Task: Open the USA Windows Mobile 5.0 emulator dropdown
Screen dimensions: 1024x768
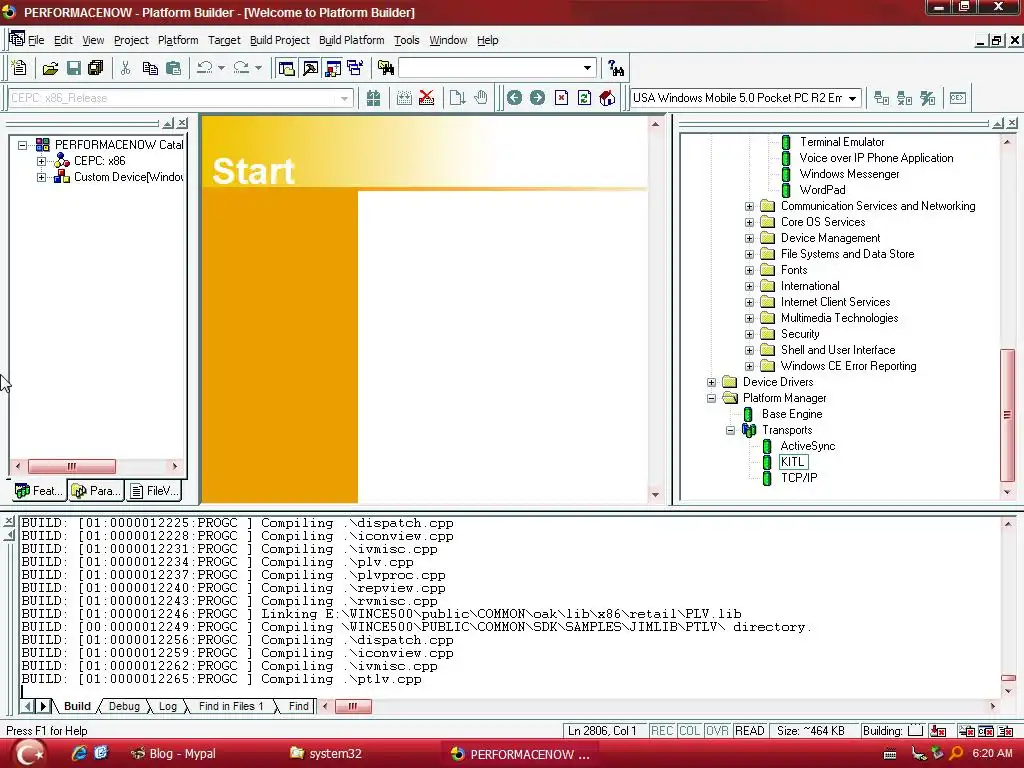Action: (852, 99)
